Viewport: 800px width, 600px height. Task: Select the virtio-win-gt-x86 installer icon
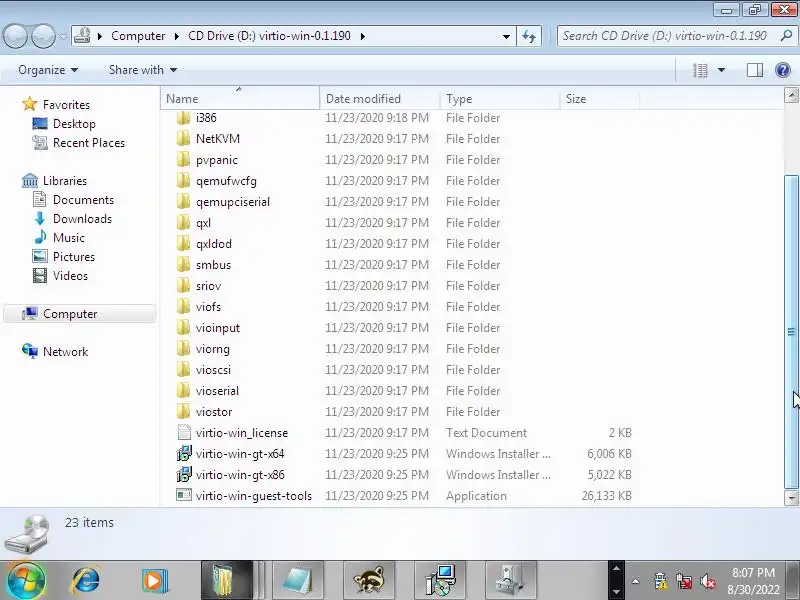184,474
